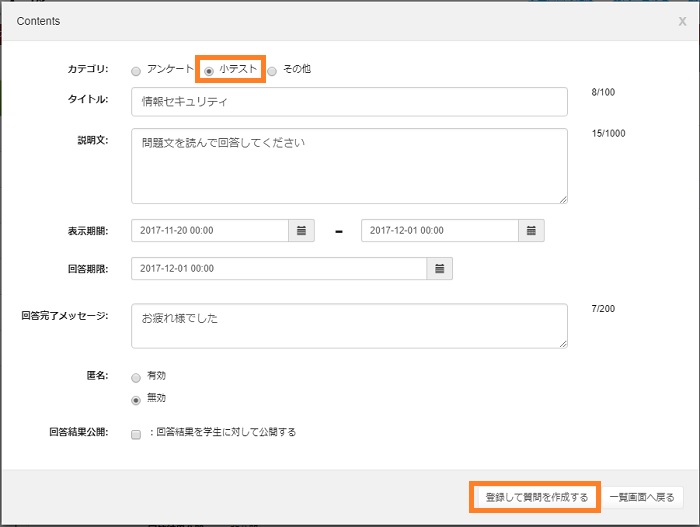Focus the 回答完了メッセージ text area
Image resolution: width=700 pixels, height=527 pixels.
point(349,326)
